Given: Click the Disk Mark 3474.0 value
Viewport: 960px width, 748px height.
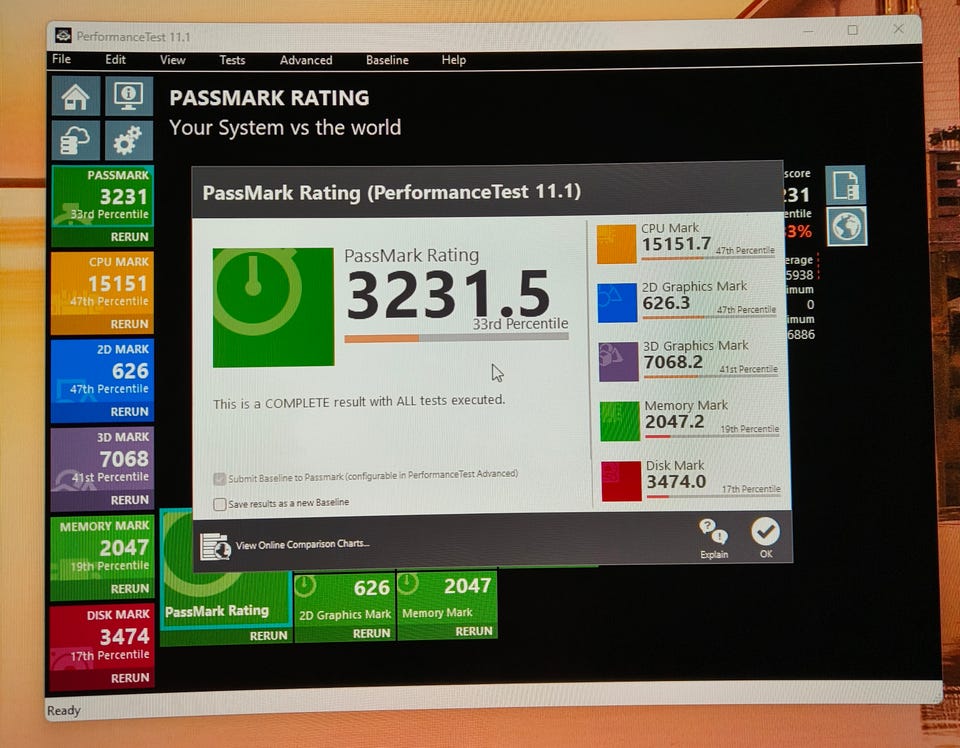Looking at the screenshot, I should [x=676, y=482].
